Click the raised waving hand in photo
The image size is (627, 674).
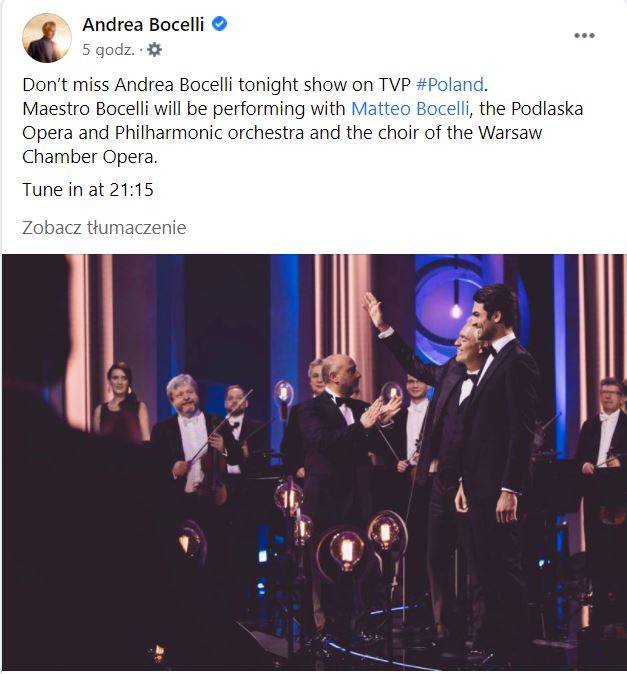point(374,310)
